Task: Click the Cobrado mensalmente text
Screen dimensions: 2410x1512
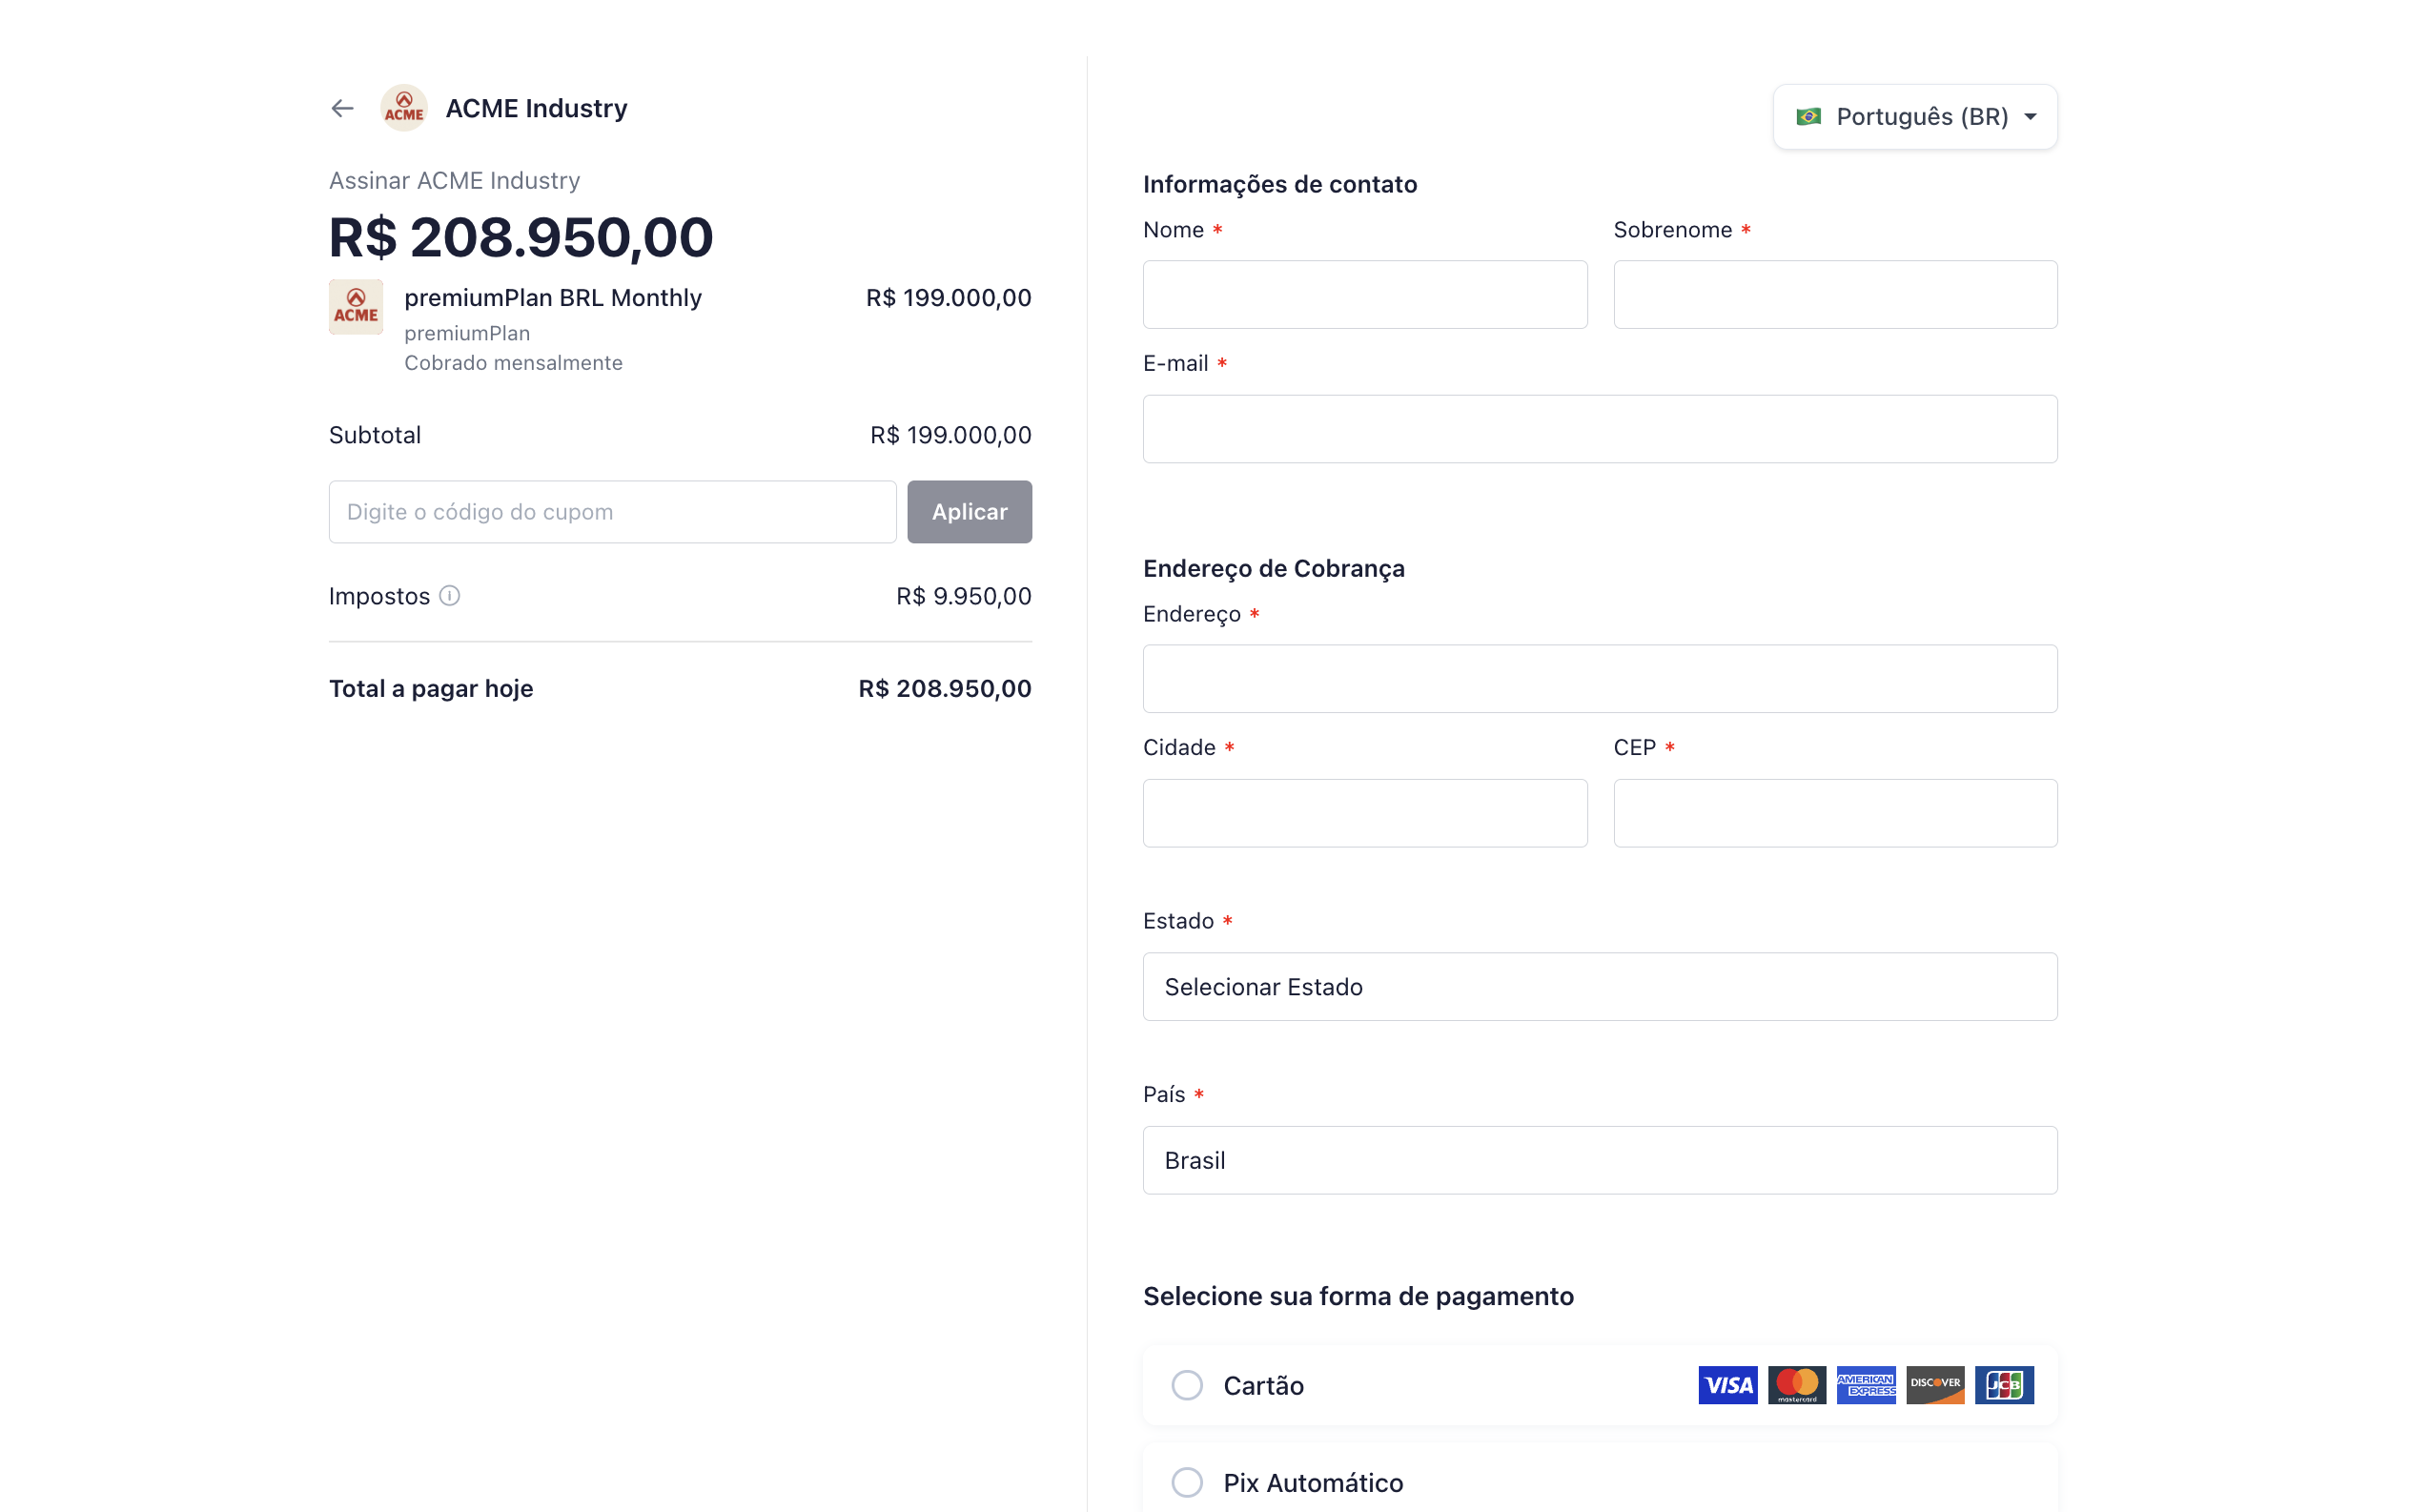Action: click(x=513, y=363)
